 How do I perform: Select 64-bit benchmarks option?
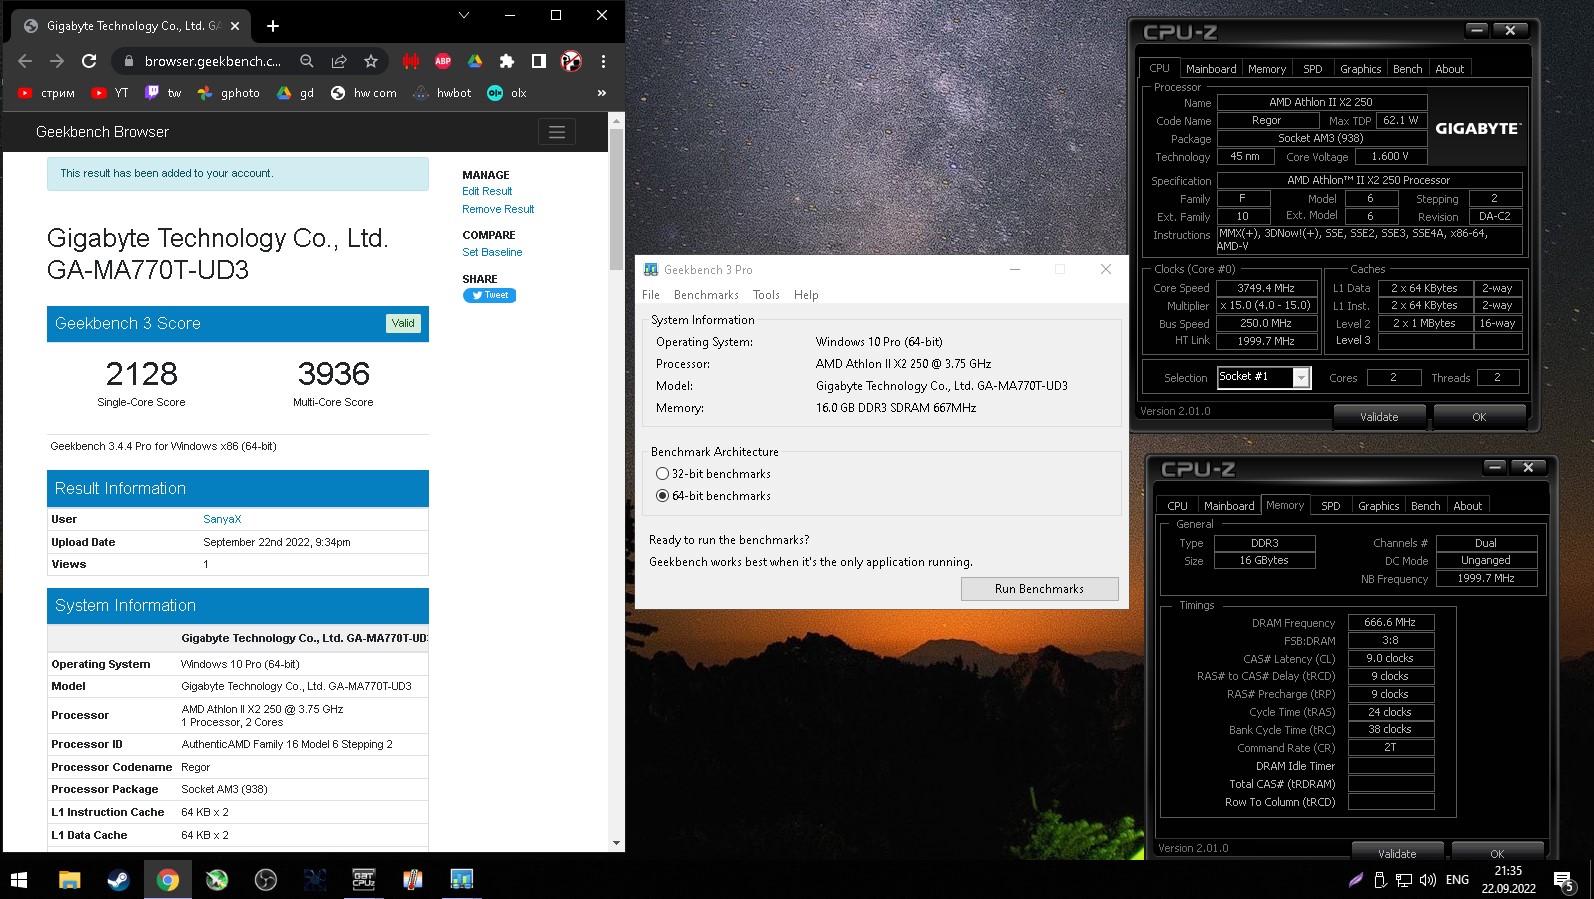713,496
